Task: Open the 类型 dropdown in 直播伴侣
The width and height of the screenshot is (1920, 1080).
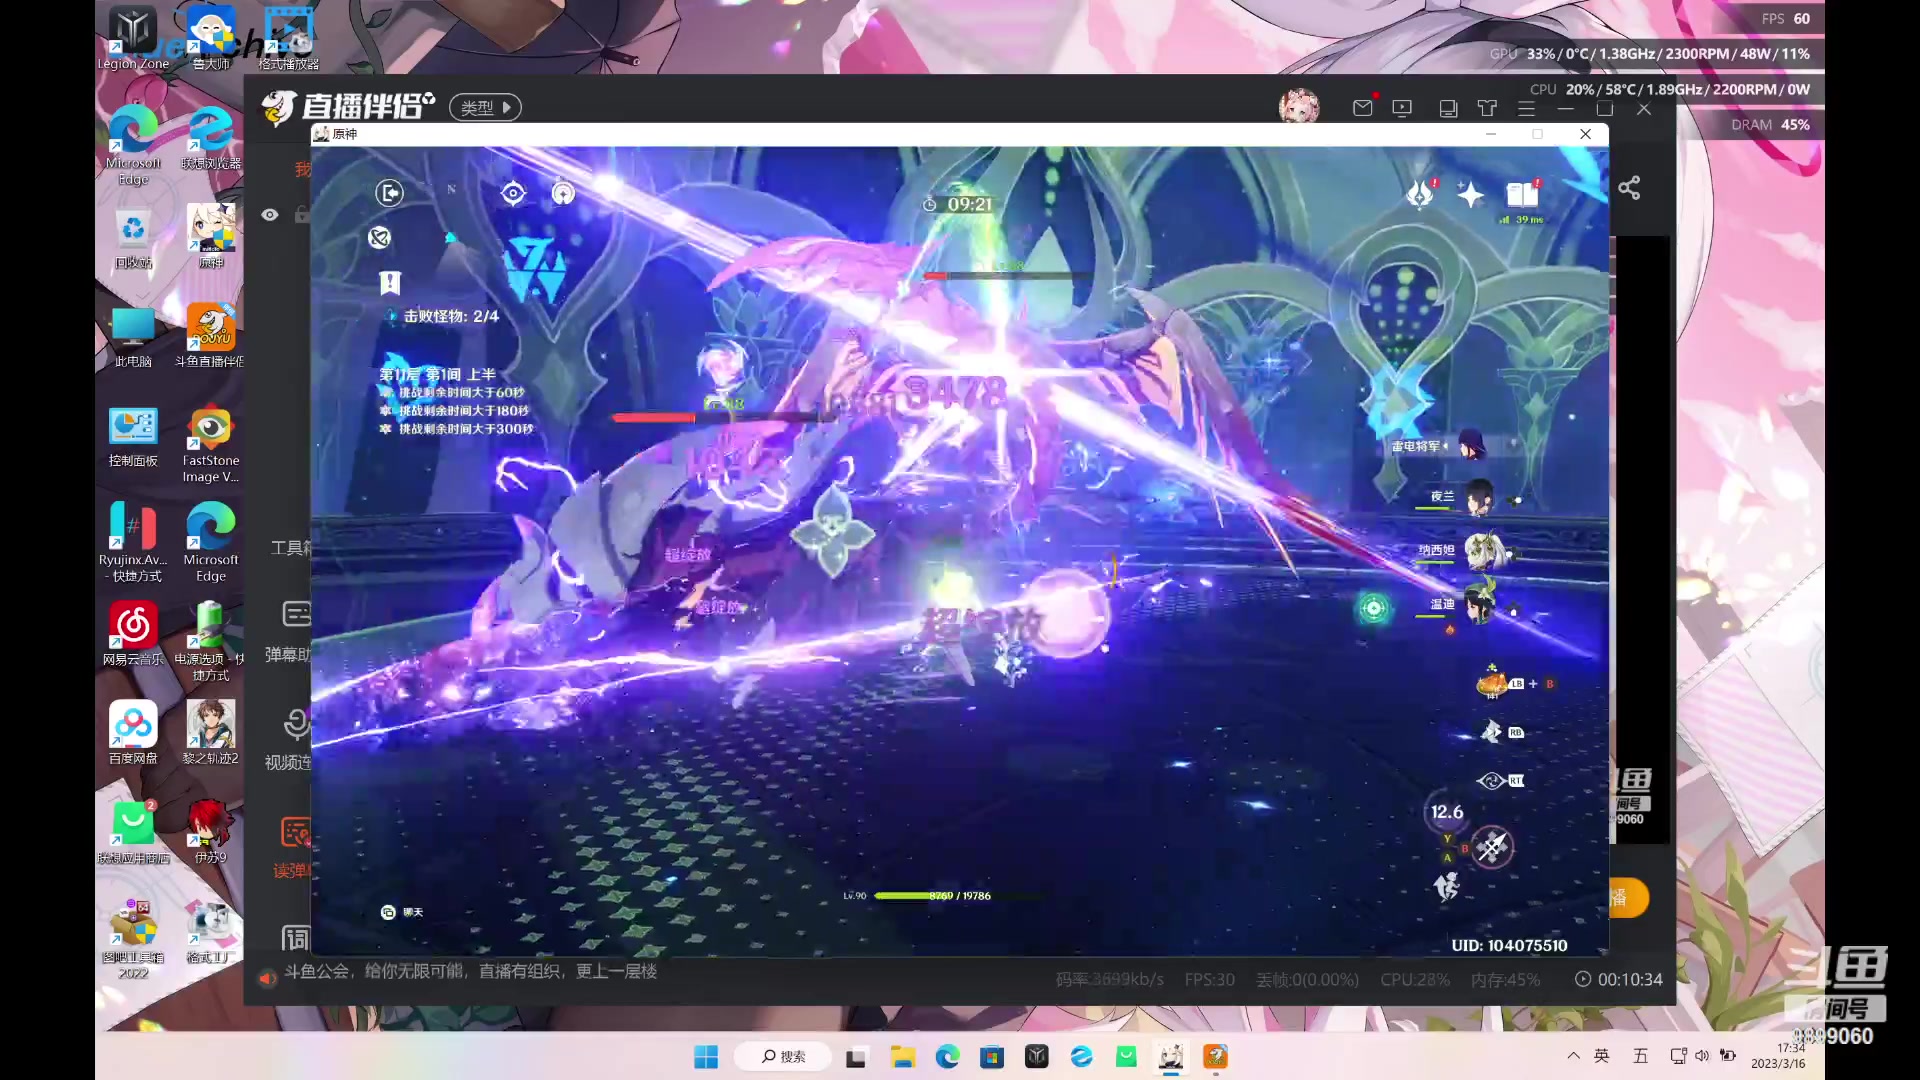Action: point(485,107)
